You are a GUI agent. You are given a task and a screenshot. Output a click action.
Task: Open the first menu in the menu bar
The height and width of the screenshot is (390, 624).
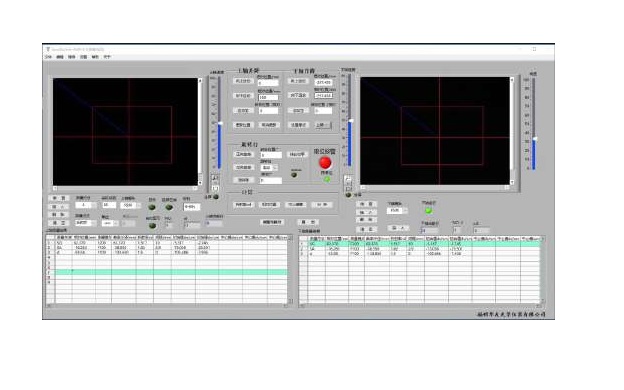(48, 57)
